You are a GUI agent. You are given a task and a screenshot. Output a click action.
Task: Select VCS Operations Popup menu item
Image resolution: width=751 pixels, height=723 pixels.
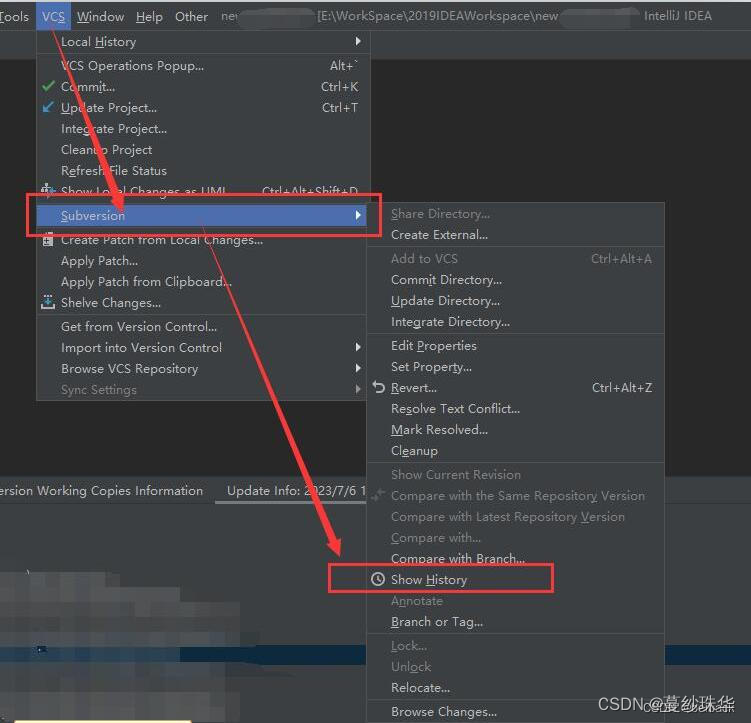click(x=201, y=65)
